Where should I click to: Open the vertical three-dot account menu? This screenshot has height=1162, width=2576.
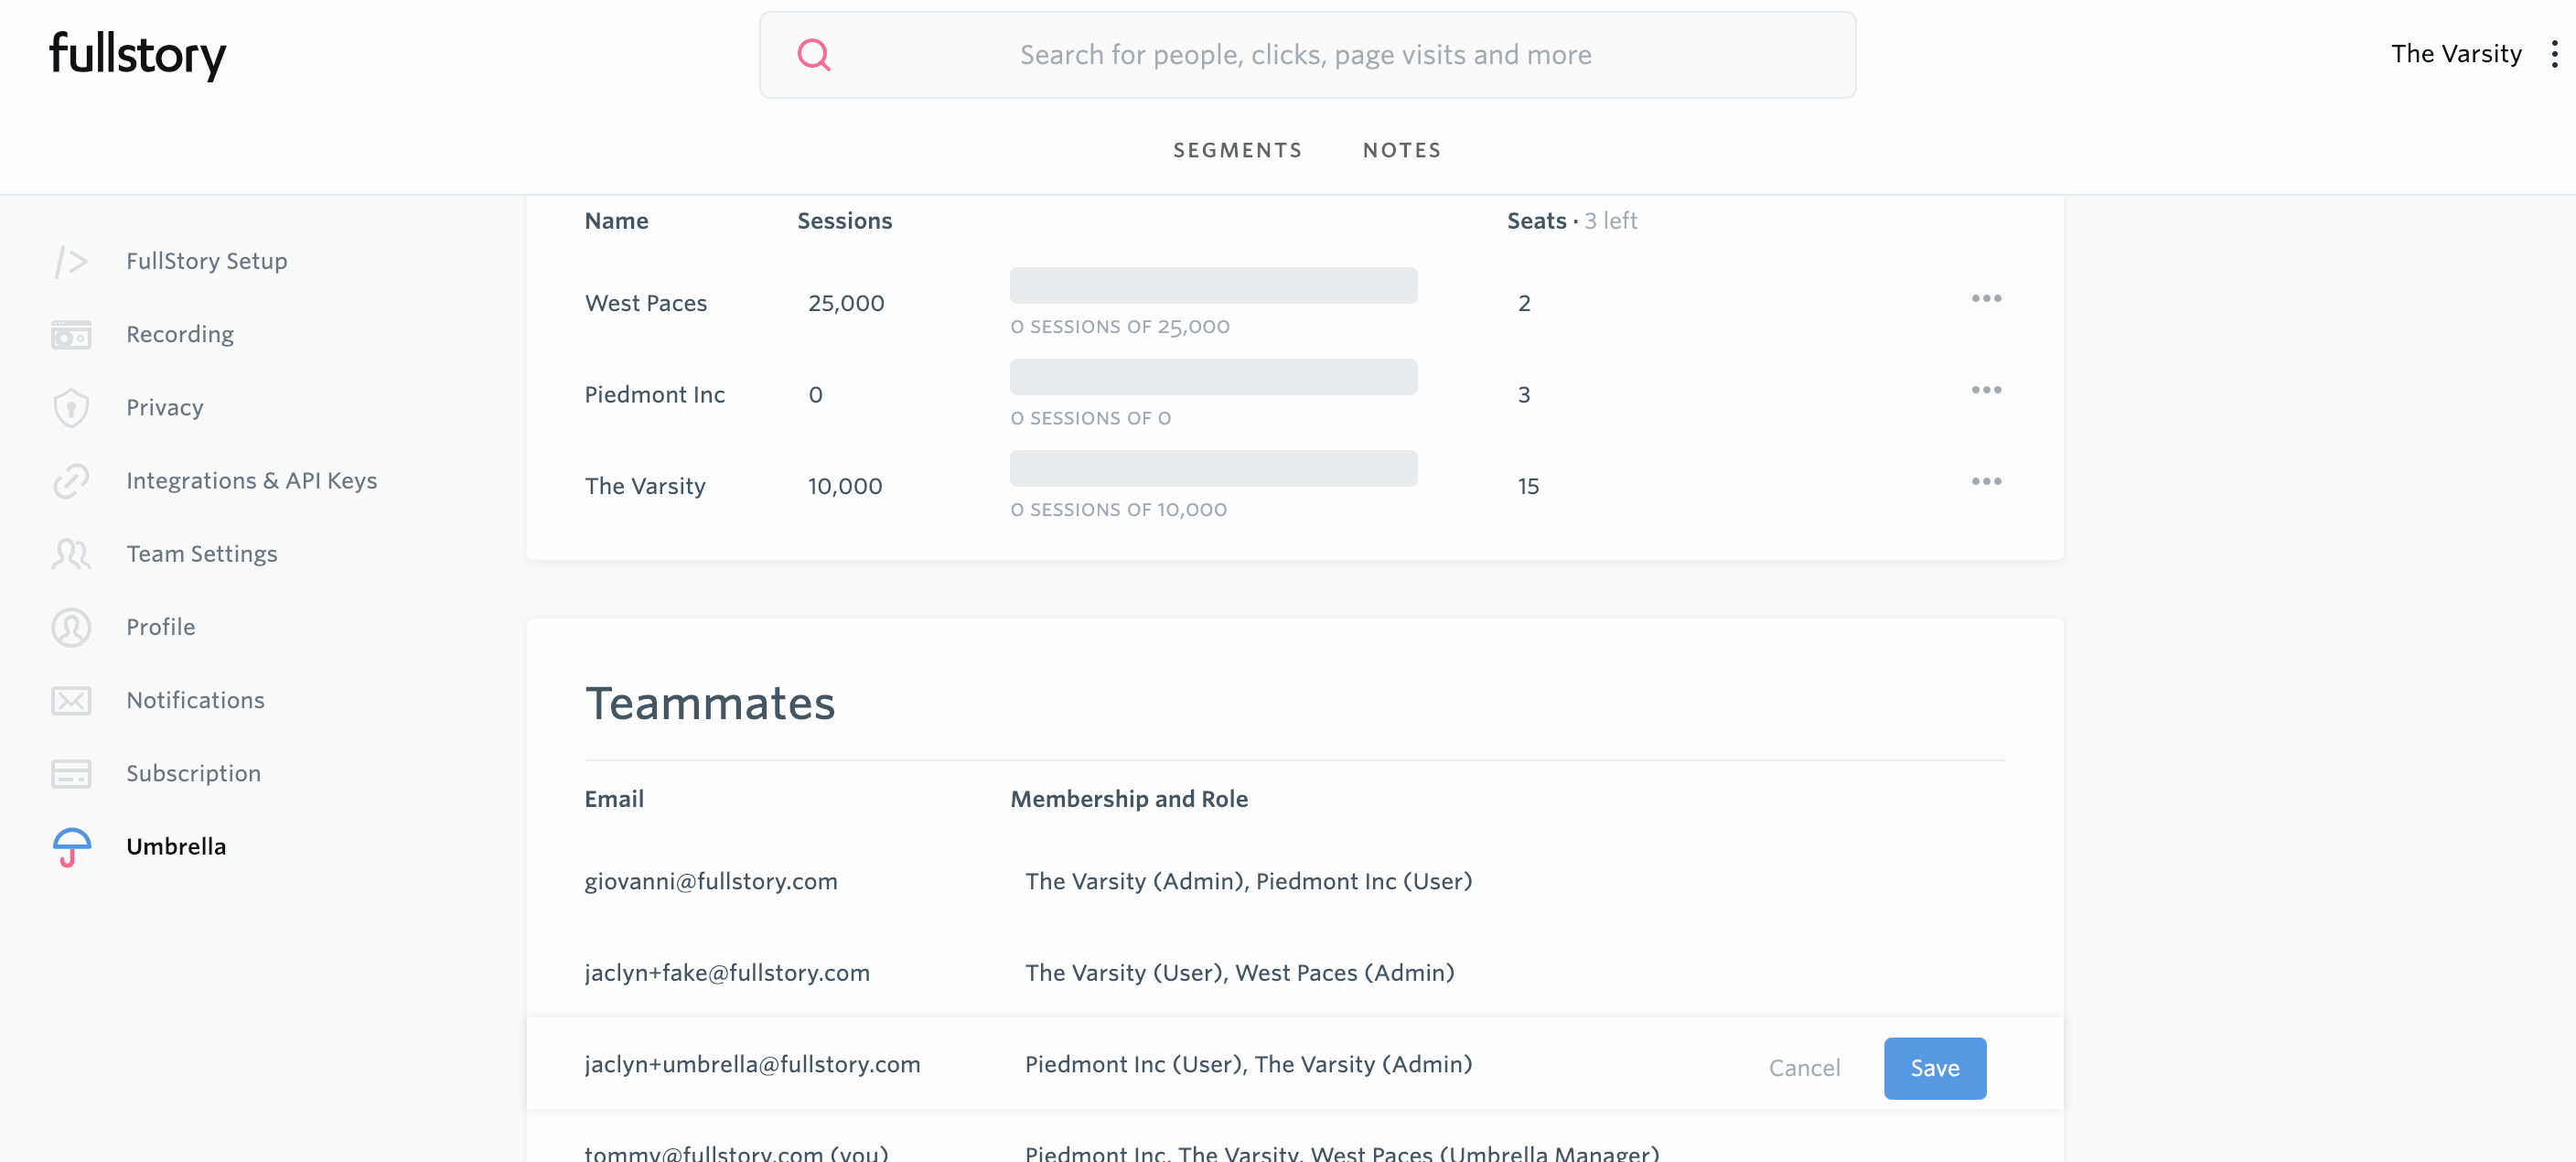pos(2554,54)
